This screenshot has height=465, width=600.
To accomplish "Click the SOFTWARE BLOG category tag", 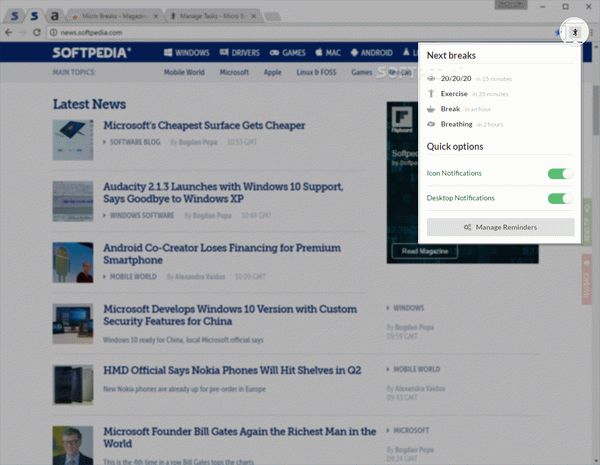I will tap(135, 142).
